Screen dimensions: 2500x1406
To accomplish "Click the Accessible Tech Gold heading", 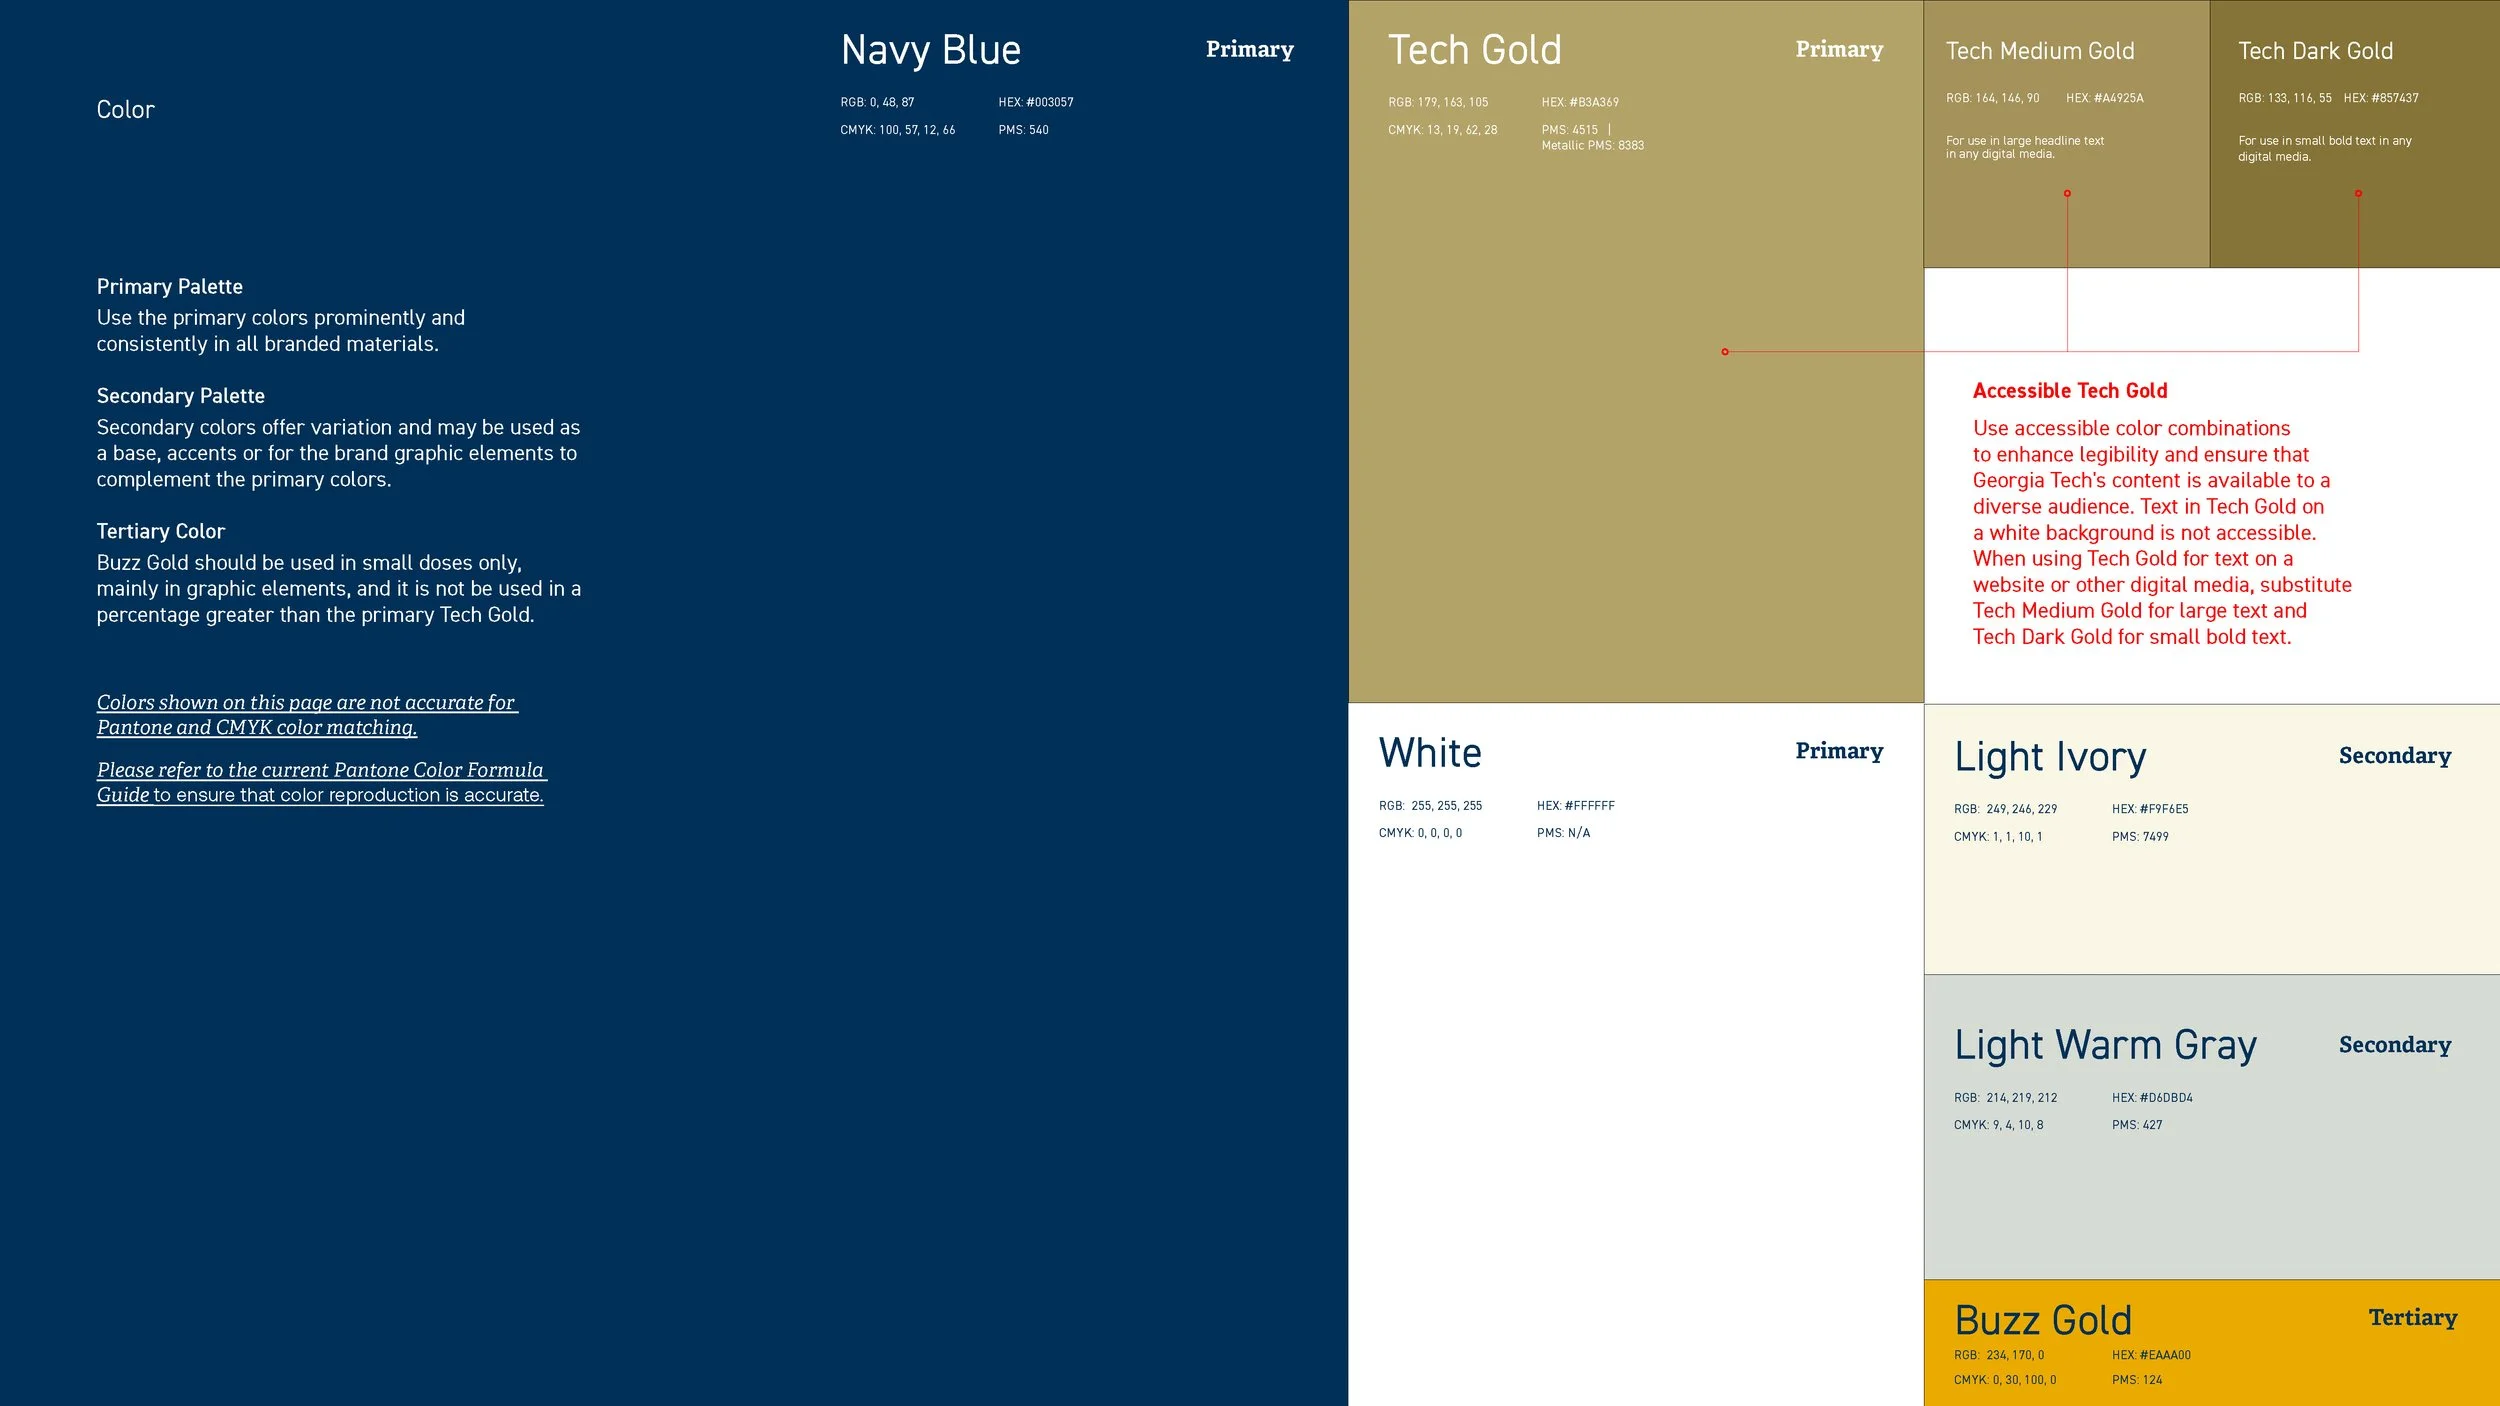I will pos(2069,391).
